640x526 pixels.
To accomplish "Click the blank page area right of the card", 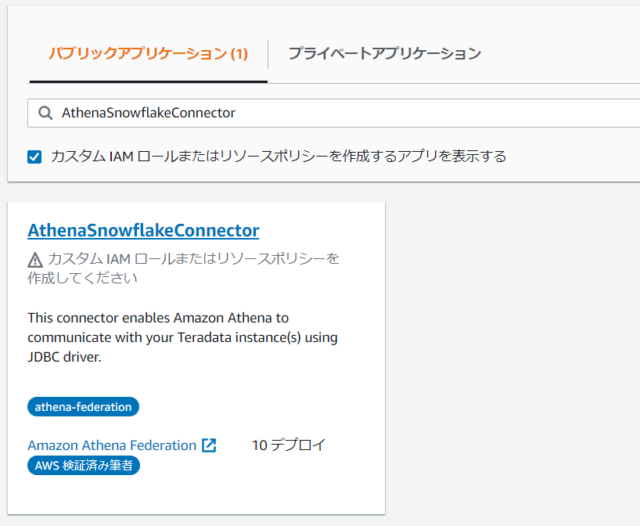I will tap(512, 355).
